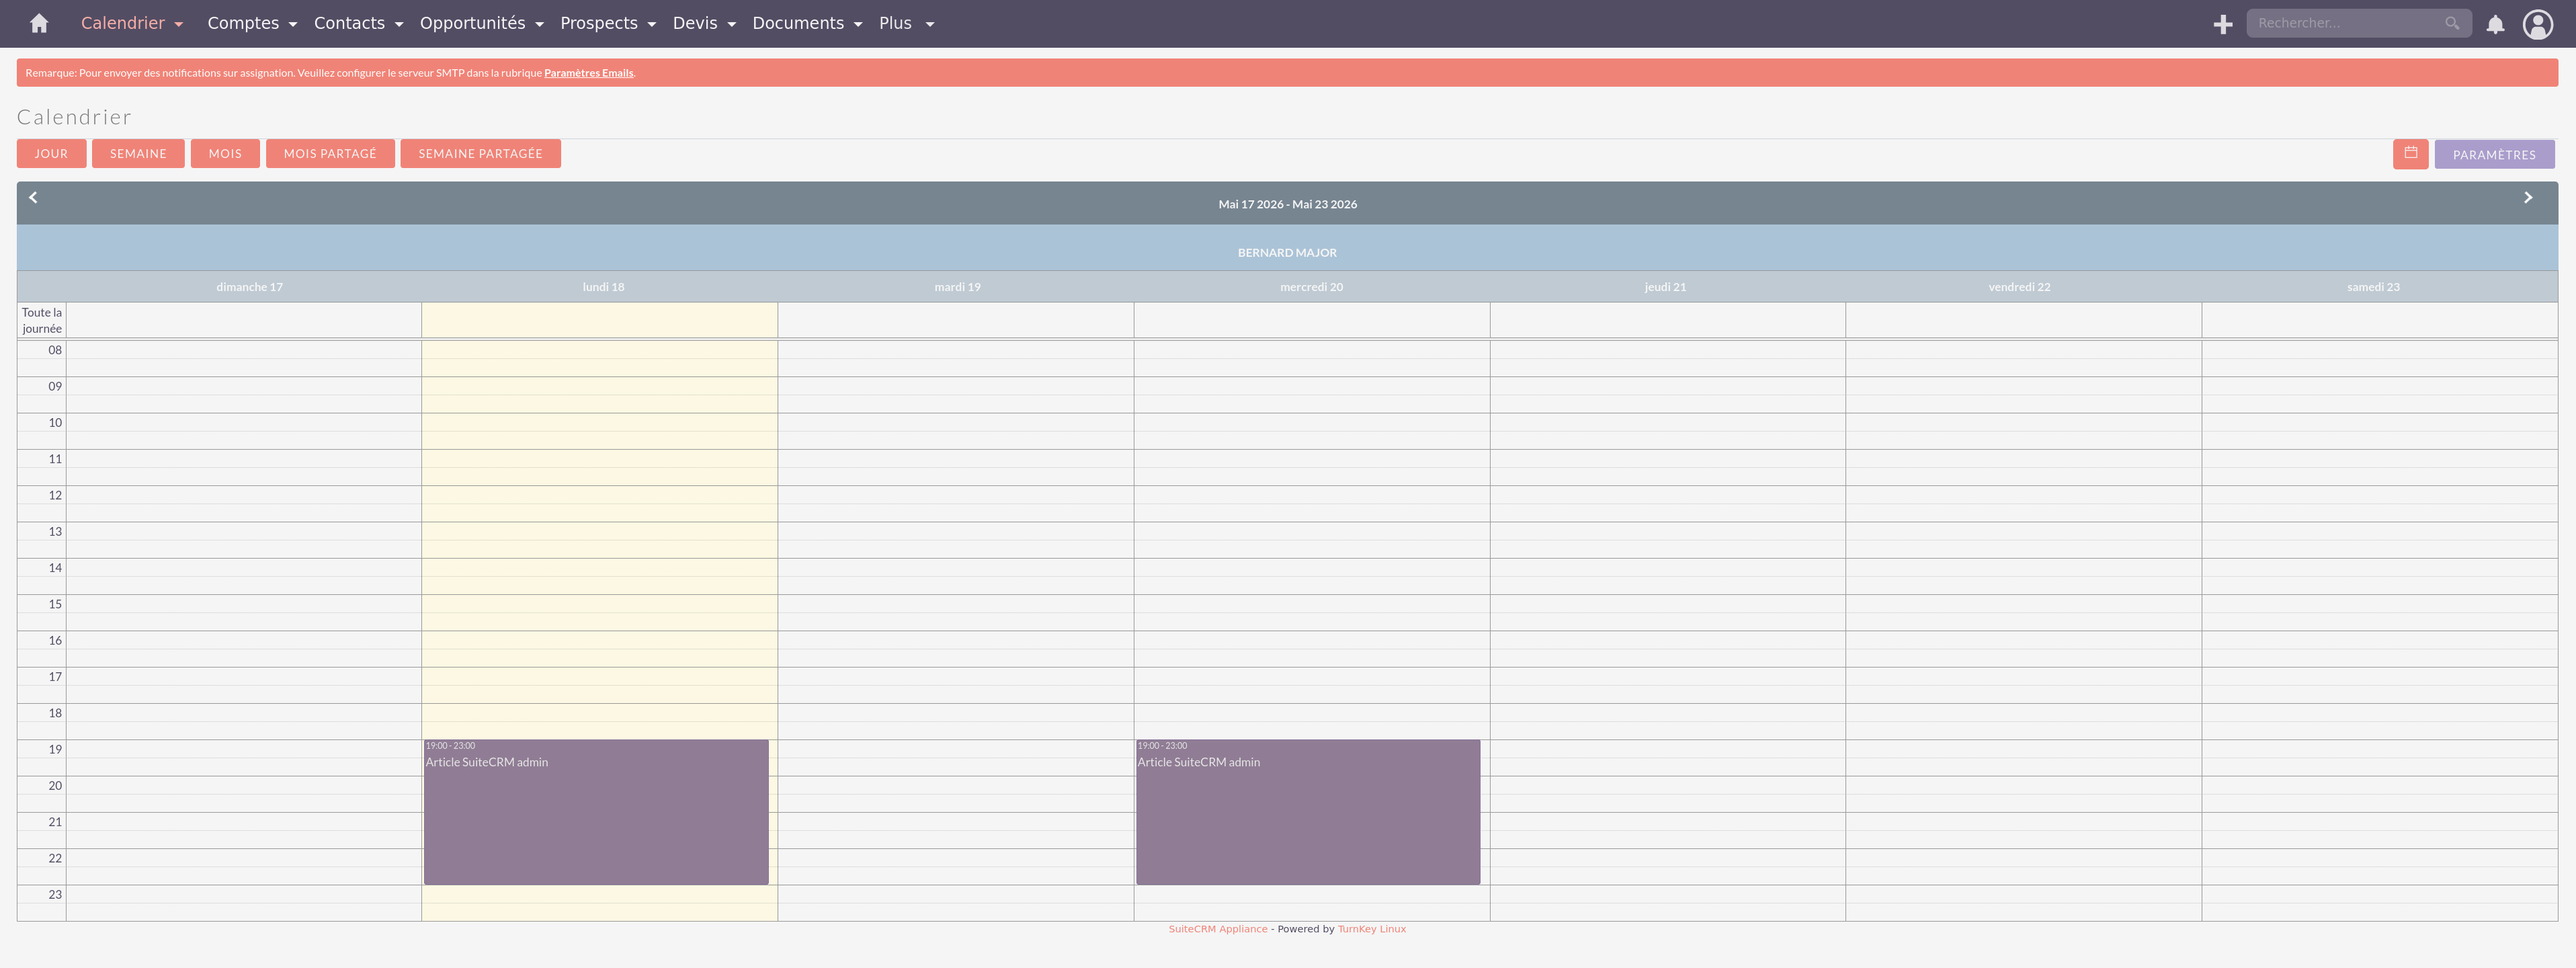Viewport: 2576px width, 968px height.
Task: Go to the home dashboard icon
Action: (x=39, y=23)
